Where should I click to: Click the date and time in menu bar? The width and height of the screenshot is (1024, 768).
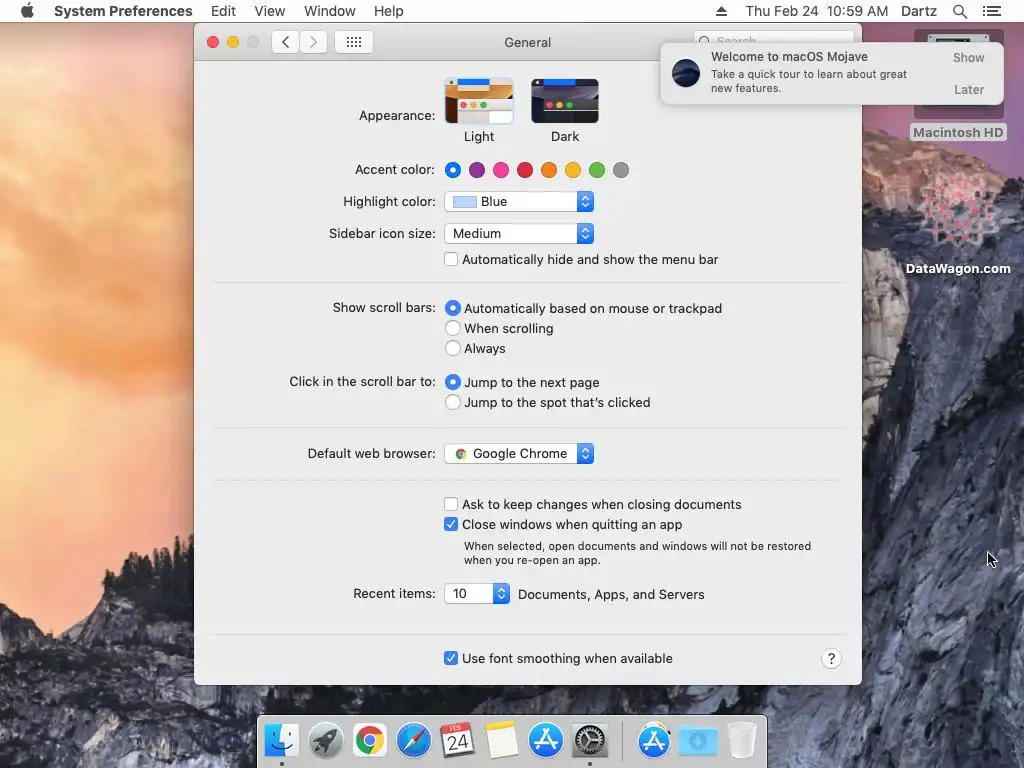(x=817, y=11)
